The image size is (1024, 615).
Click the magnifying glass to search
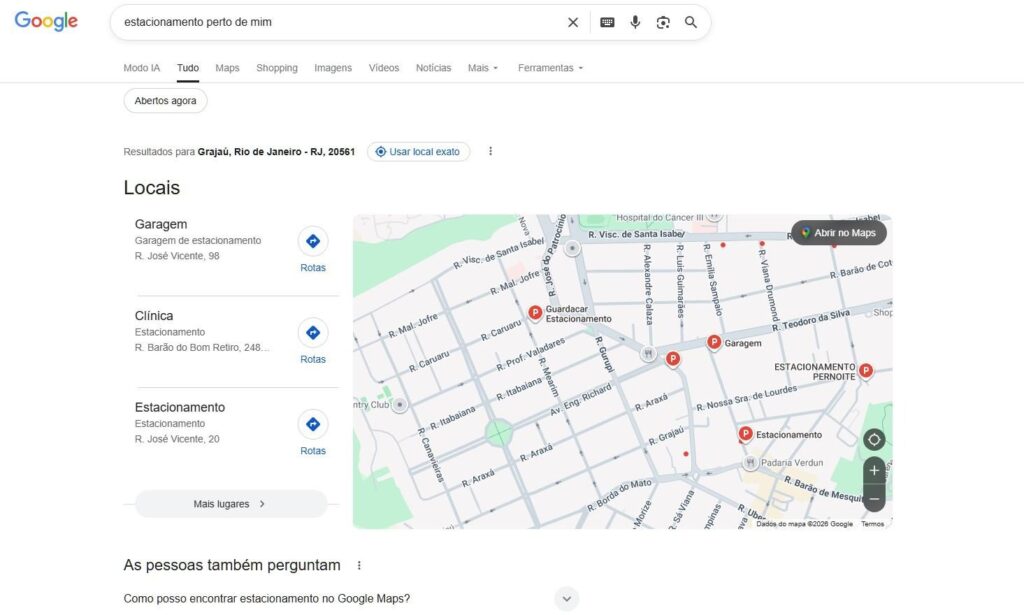pyautogui.click(x=690, y=21)
